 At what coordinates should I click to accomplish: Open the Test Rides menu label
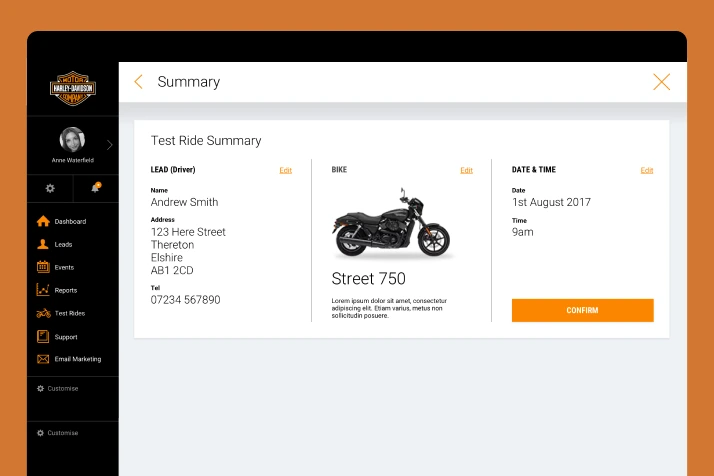pos(70,313)
